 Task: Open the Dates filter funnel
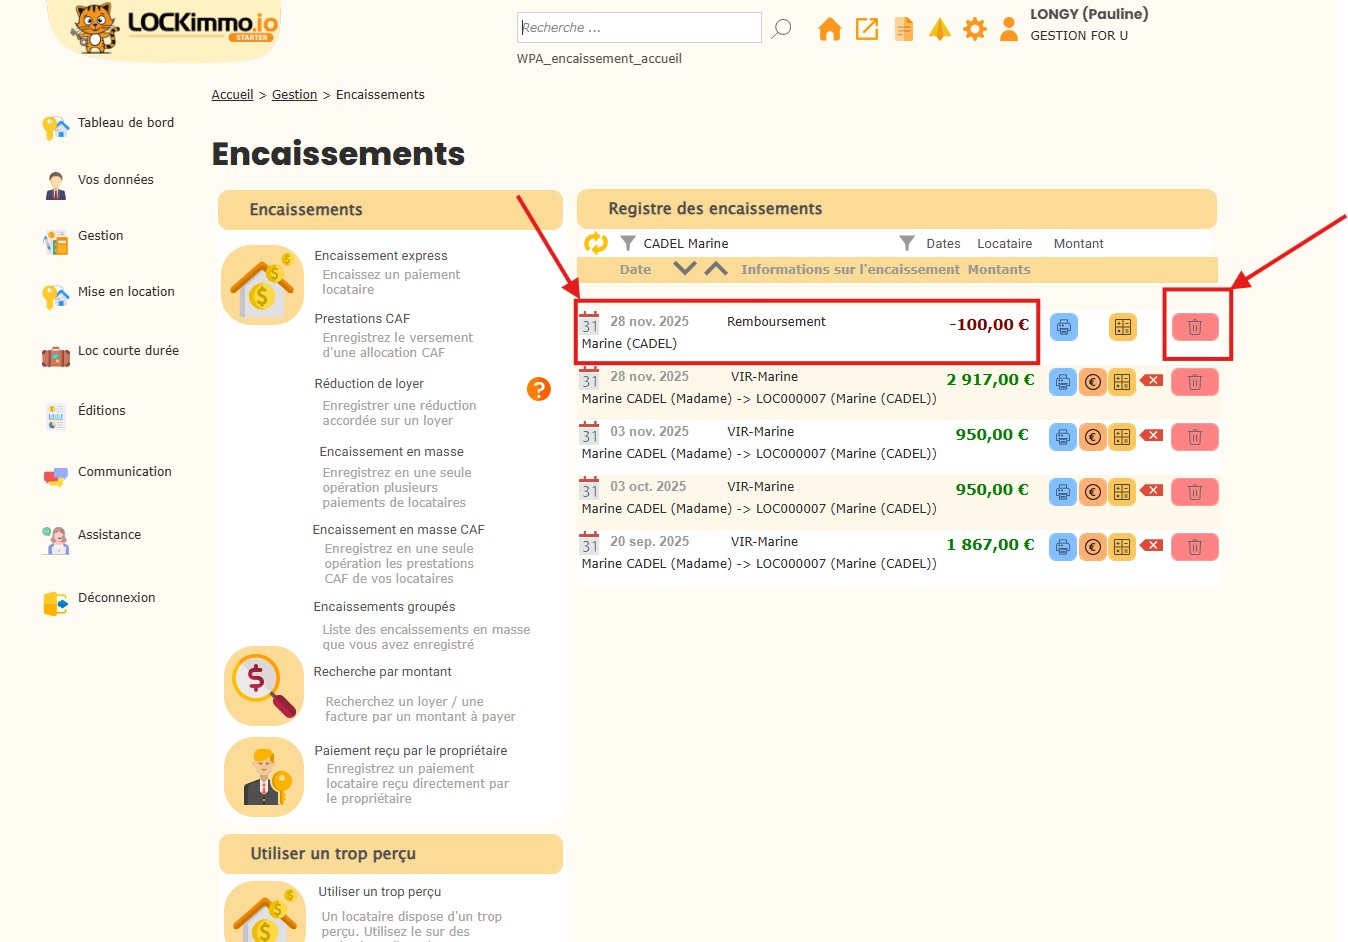(x=907, y=243)
